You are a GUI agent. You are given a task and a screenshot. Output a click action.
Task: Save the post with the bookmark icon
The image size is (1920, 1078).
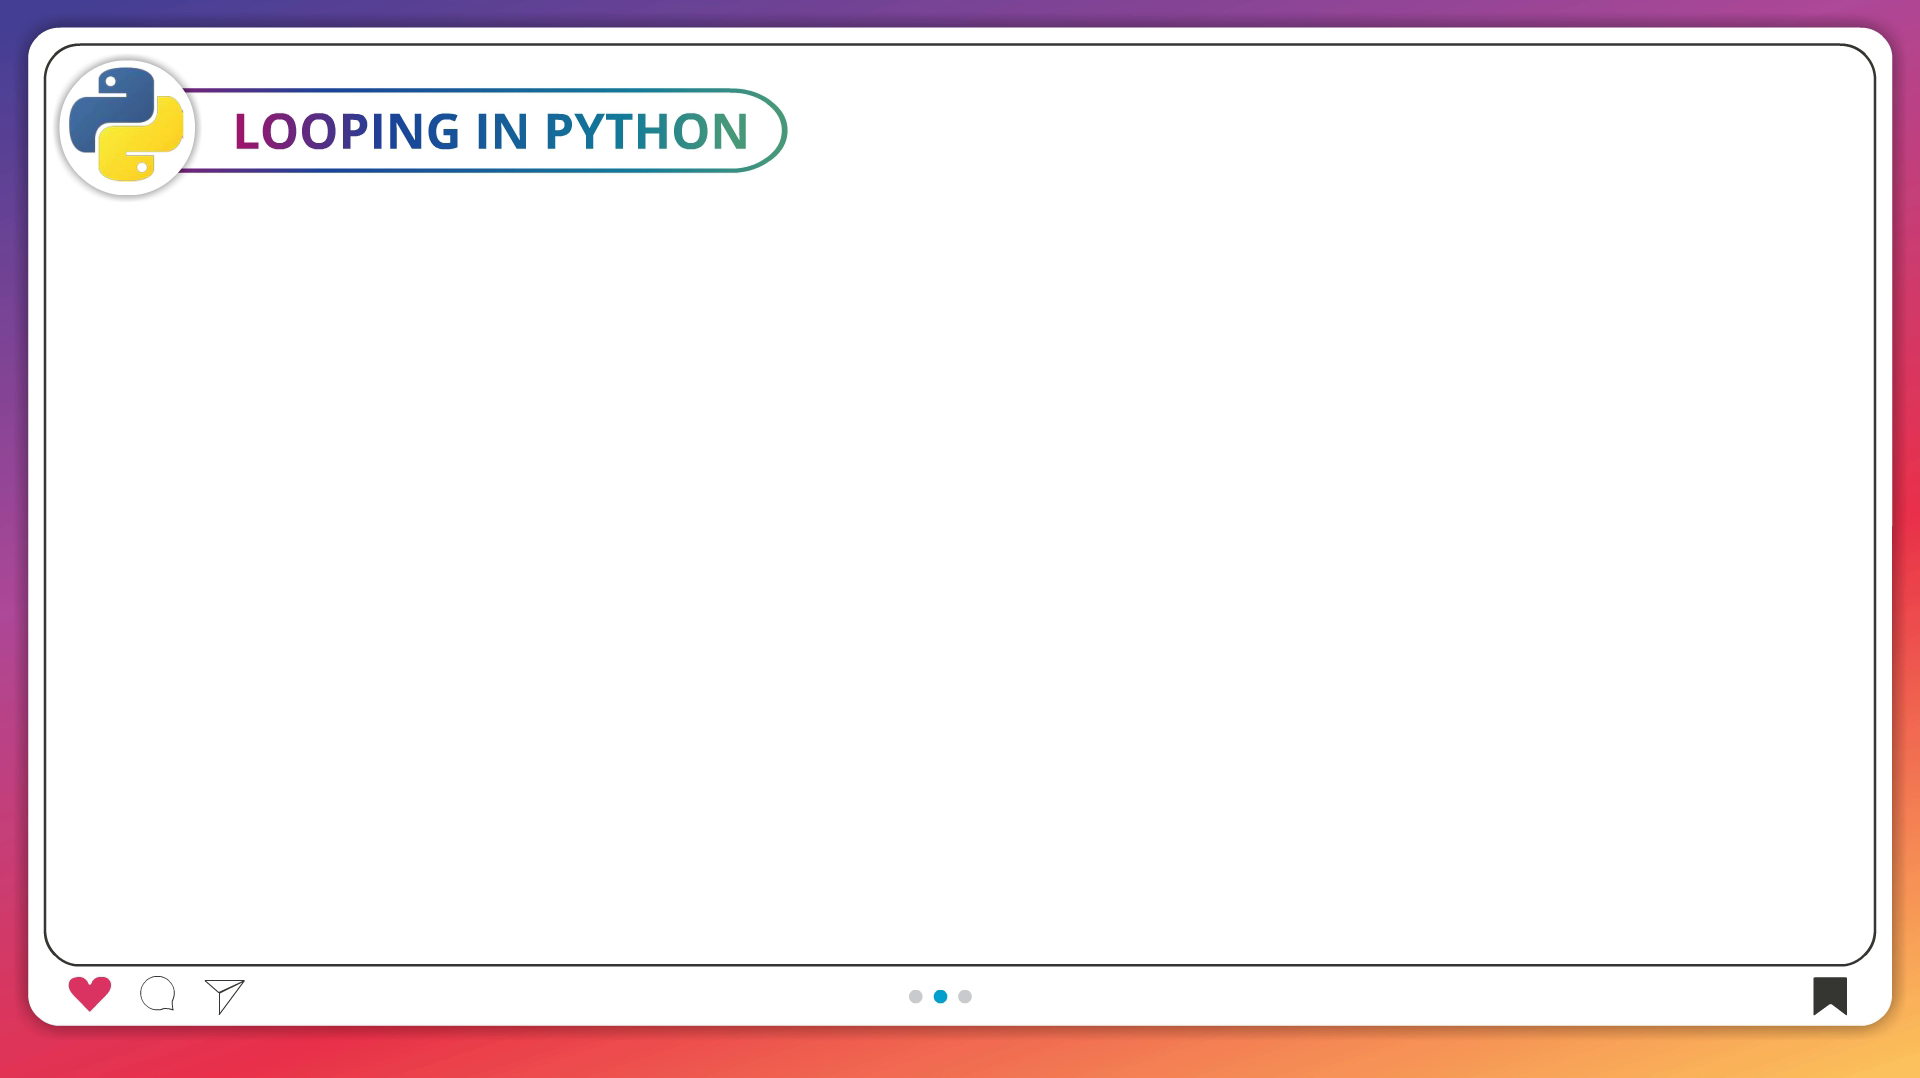(1829, 996)
